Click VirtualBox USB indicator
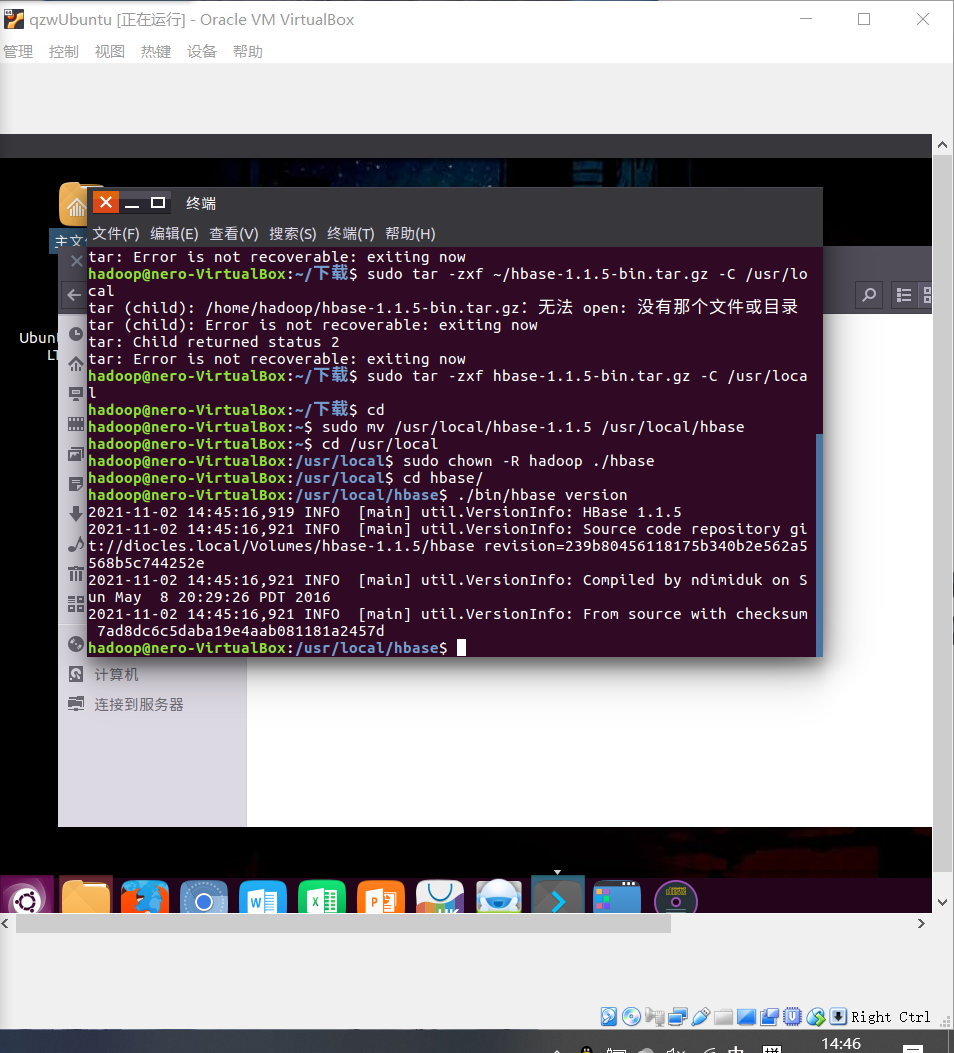954x1053 pixels. (x=700, y=1017)
